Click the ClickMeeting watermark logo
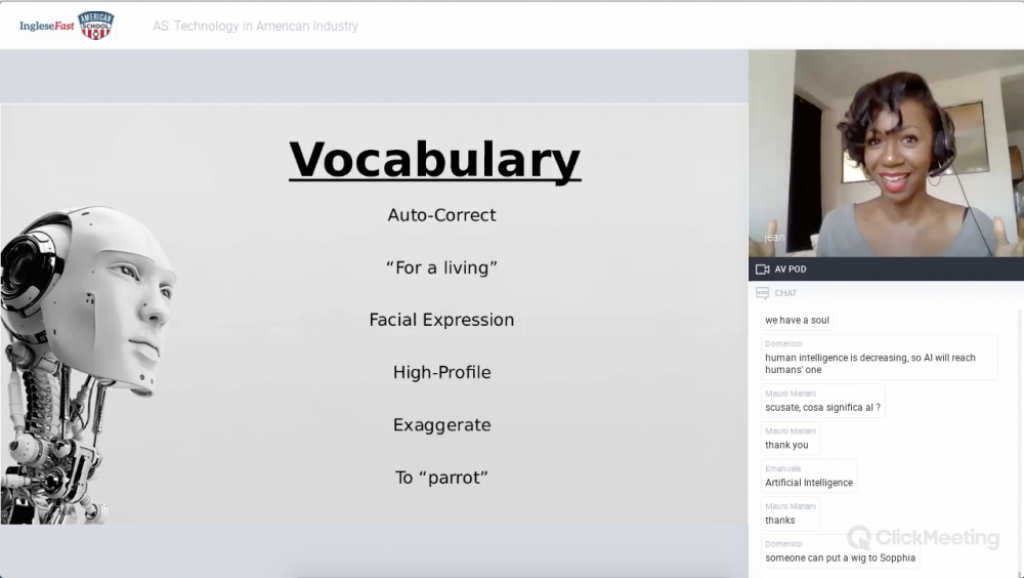 922,537
